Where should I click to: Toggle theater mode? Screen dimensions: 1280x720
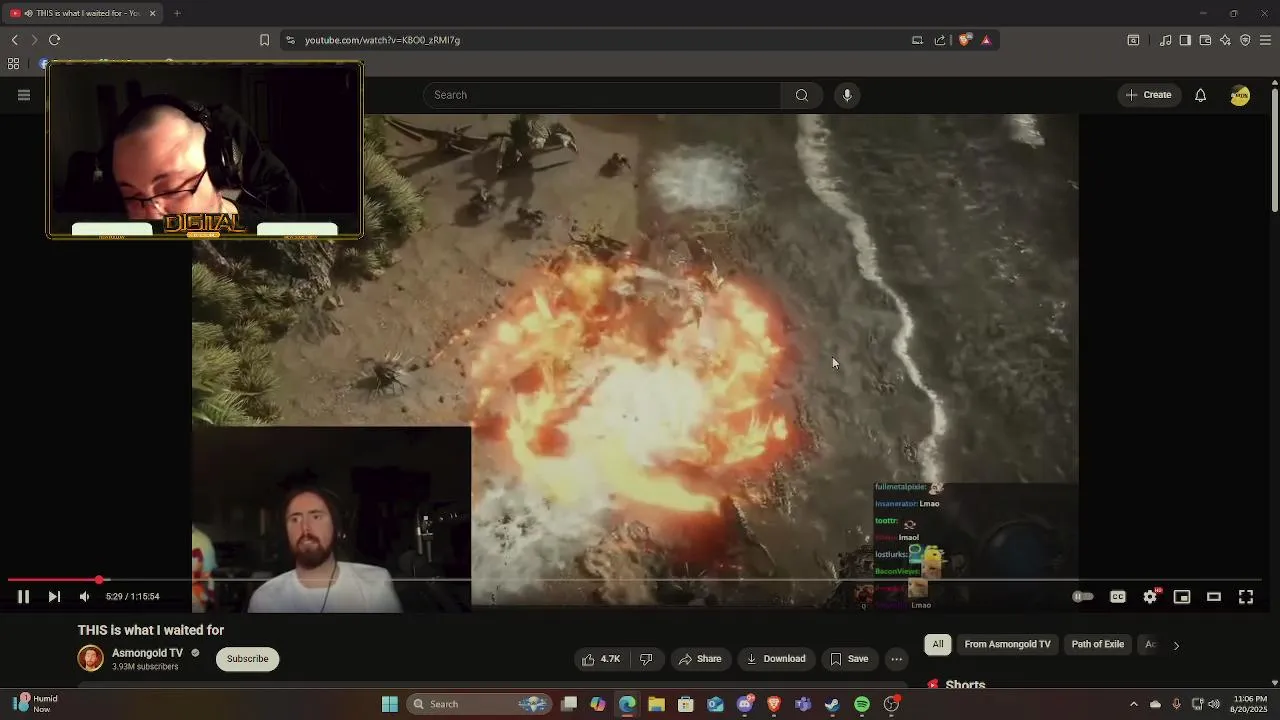[1214, 597]
